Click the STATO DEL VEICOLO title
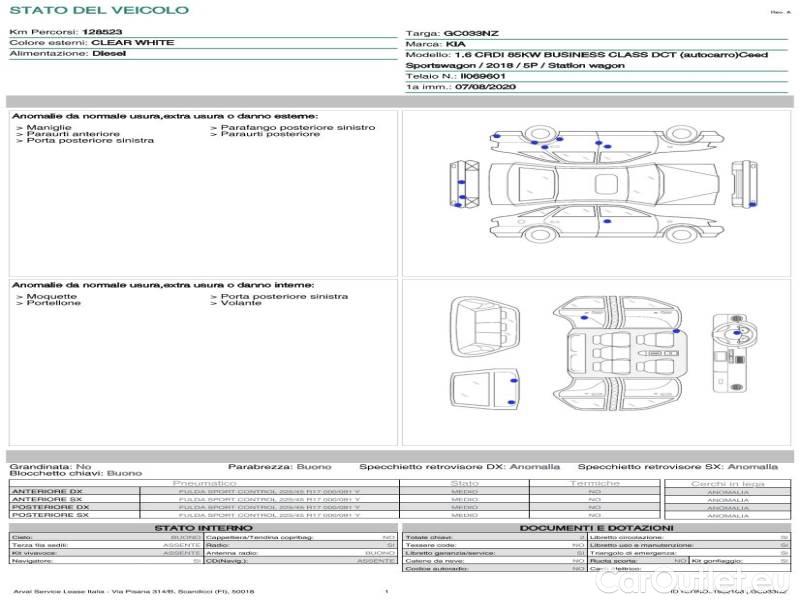The height and width of the screenshot is (600, 800). click(99, 10)
